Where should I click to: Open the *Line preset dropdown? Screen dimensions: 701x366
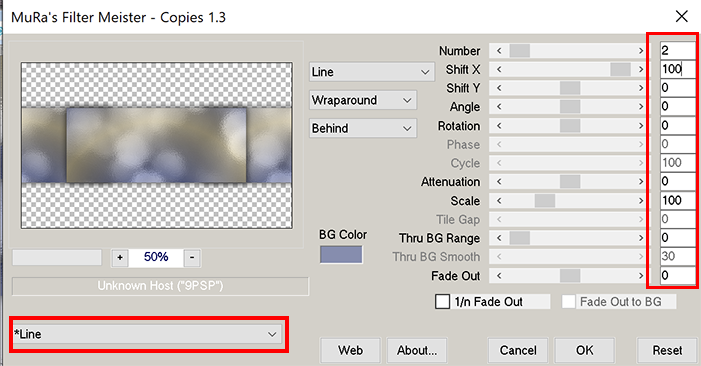click(147, 334)
